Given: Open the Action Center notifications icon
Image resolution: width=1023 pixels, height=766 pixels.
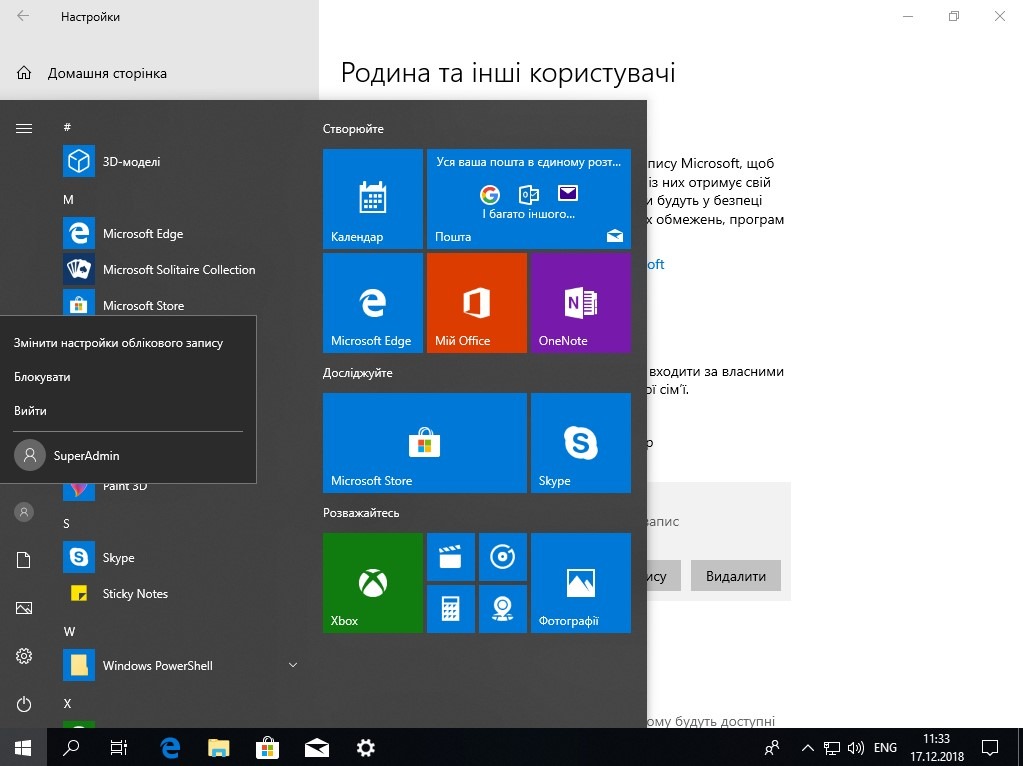Looking at the screenshot, I should coord(990,747).
